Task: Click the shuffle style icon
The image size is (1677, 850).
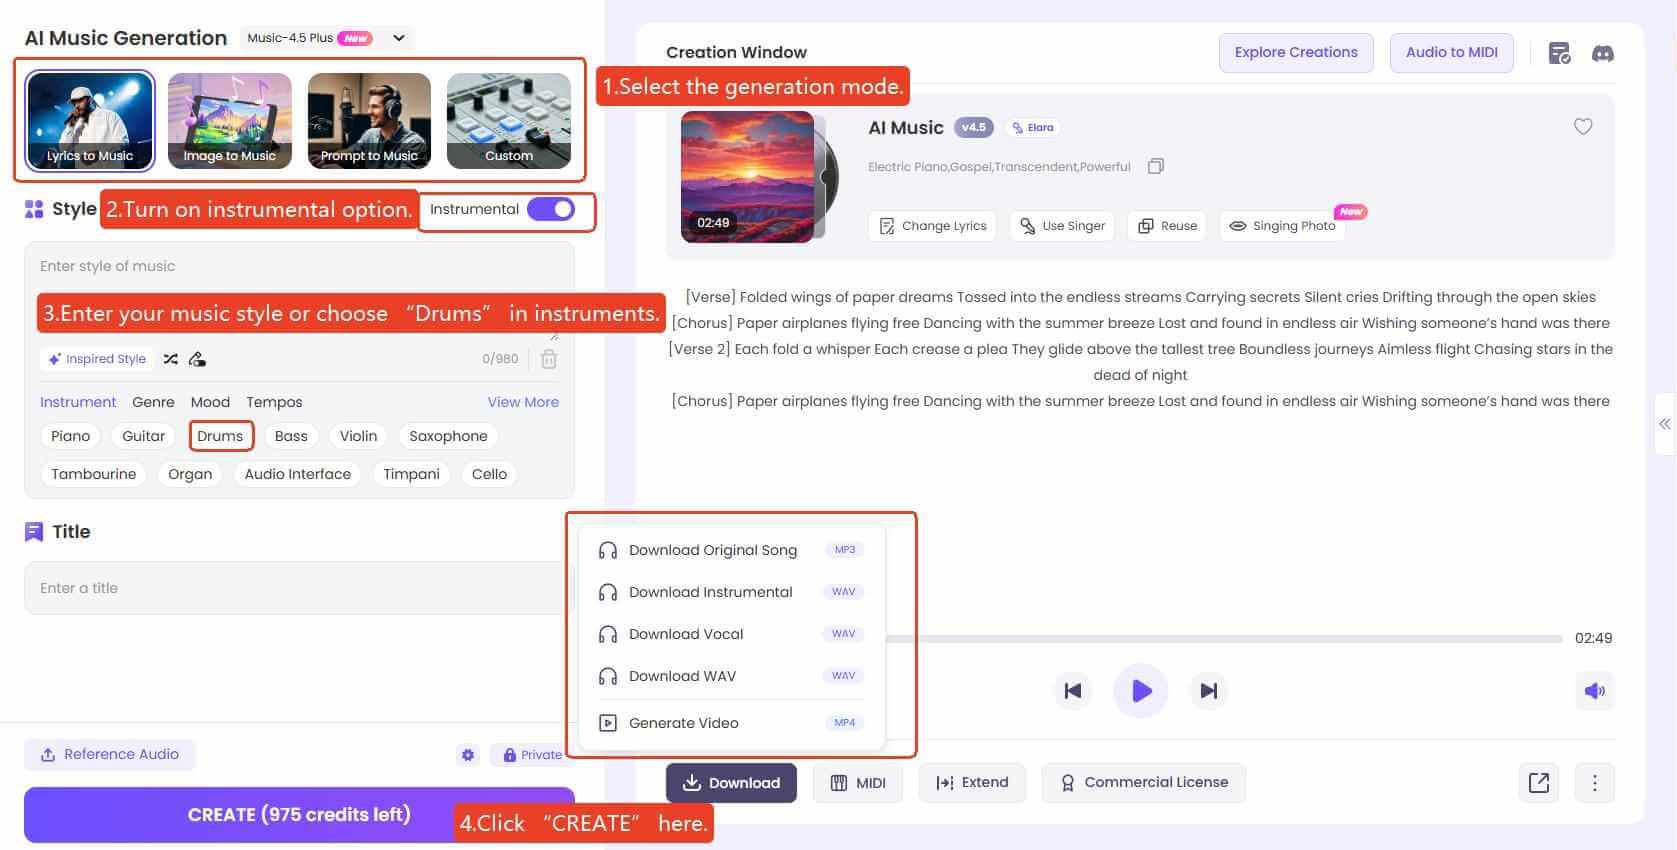Action: (171, 359)
